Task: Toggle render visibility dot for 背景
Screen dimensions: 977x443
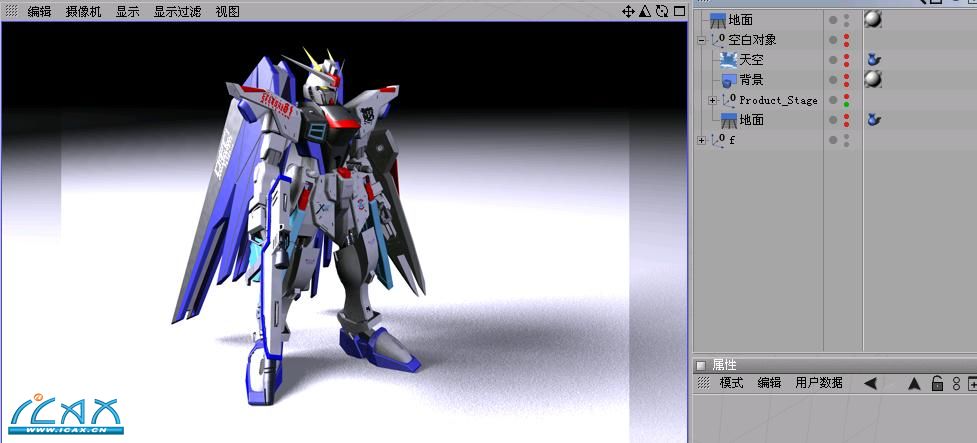Action: click(846, 84)
